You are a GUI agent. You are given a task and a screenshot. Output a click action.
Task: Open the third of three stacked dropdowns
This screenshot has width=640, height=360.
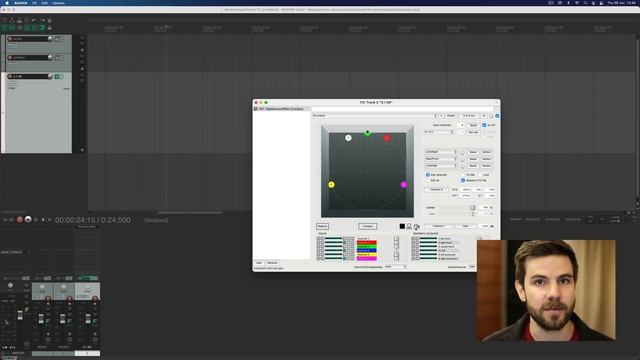440,166
